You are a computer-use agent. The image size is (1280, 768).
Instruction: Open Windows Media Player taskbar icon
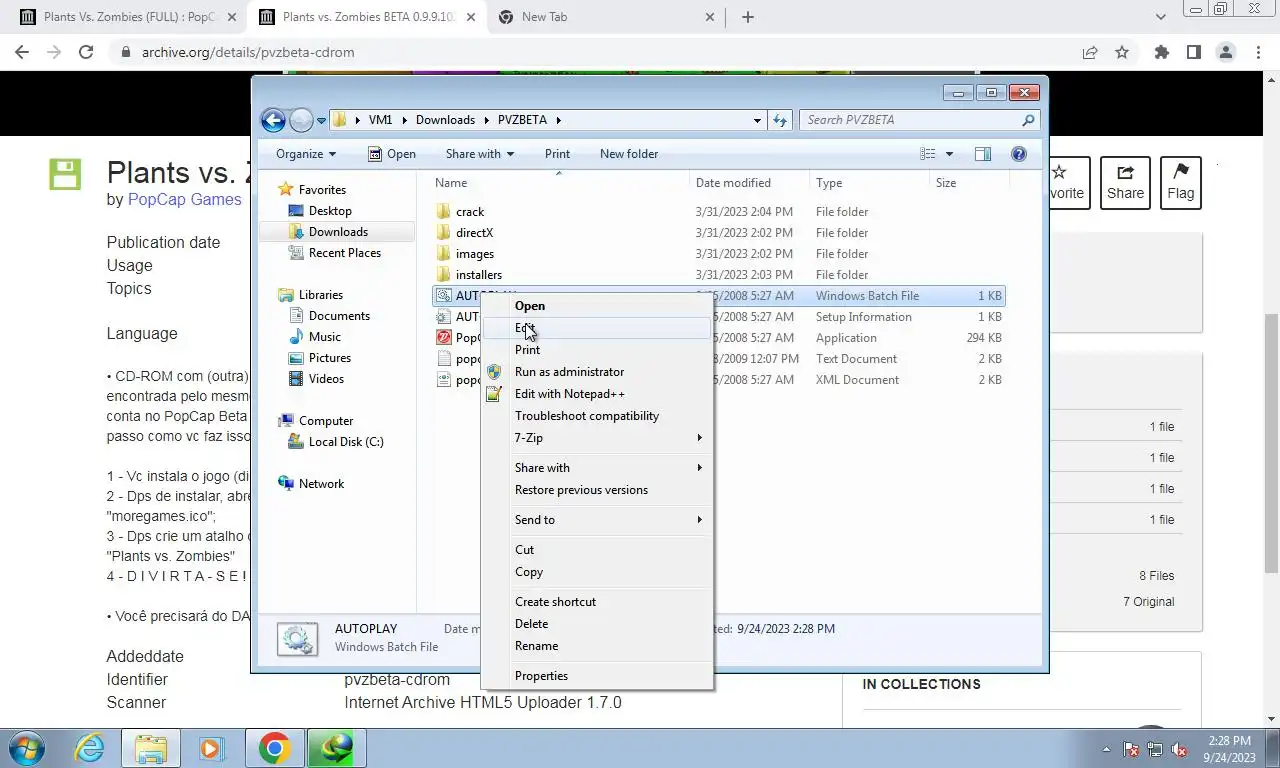pos(211,748)
